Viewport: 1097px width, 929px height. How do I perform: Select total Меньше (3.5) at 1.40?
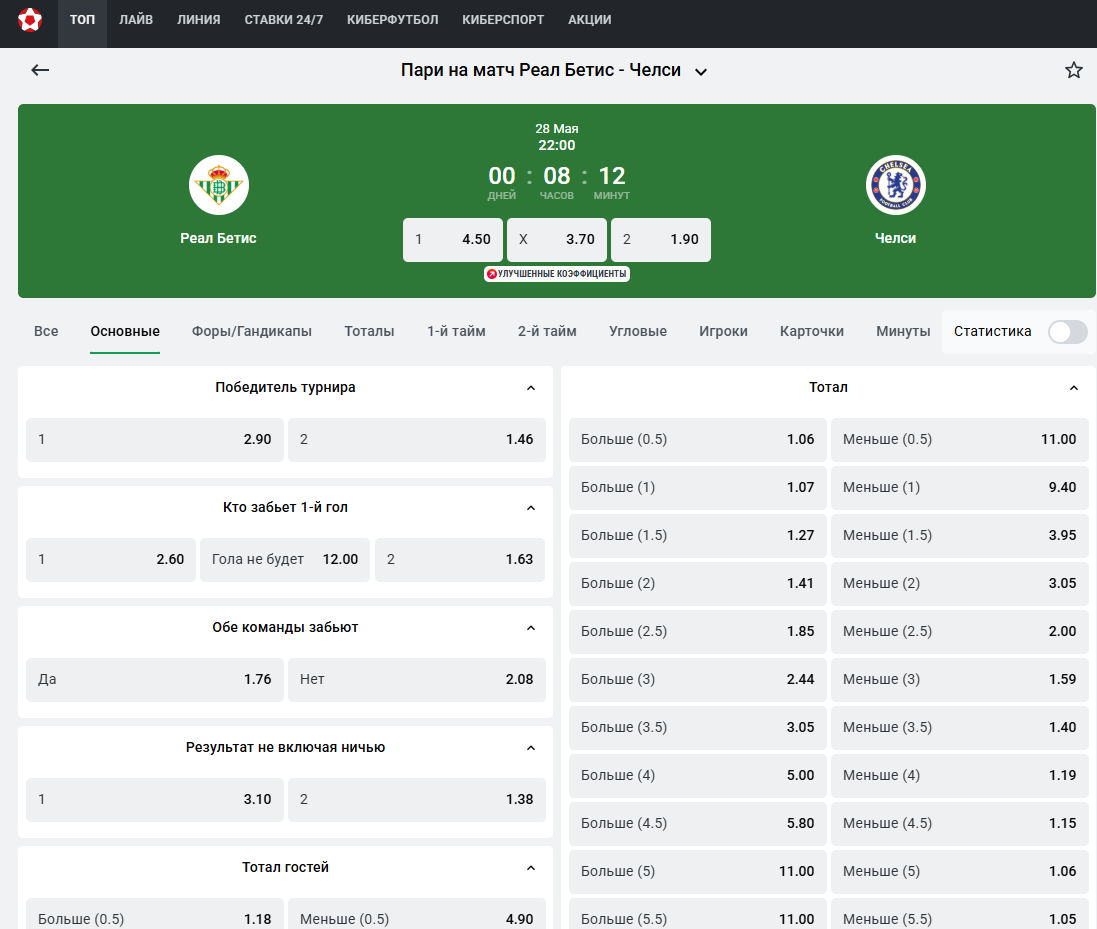960,728
